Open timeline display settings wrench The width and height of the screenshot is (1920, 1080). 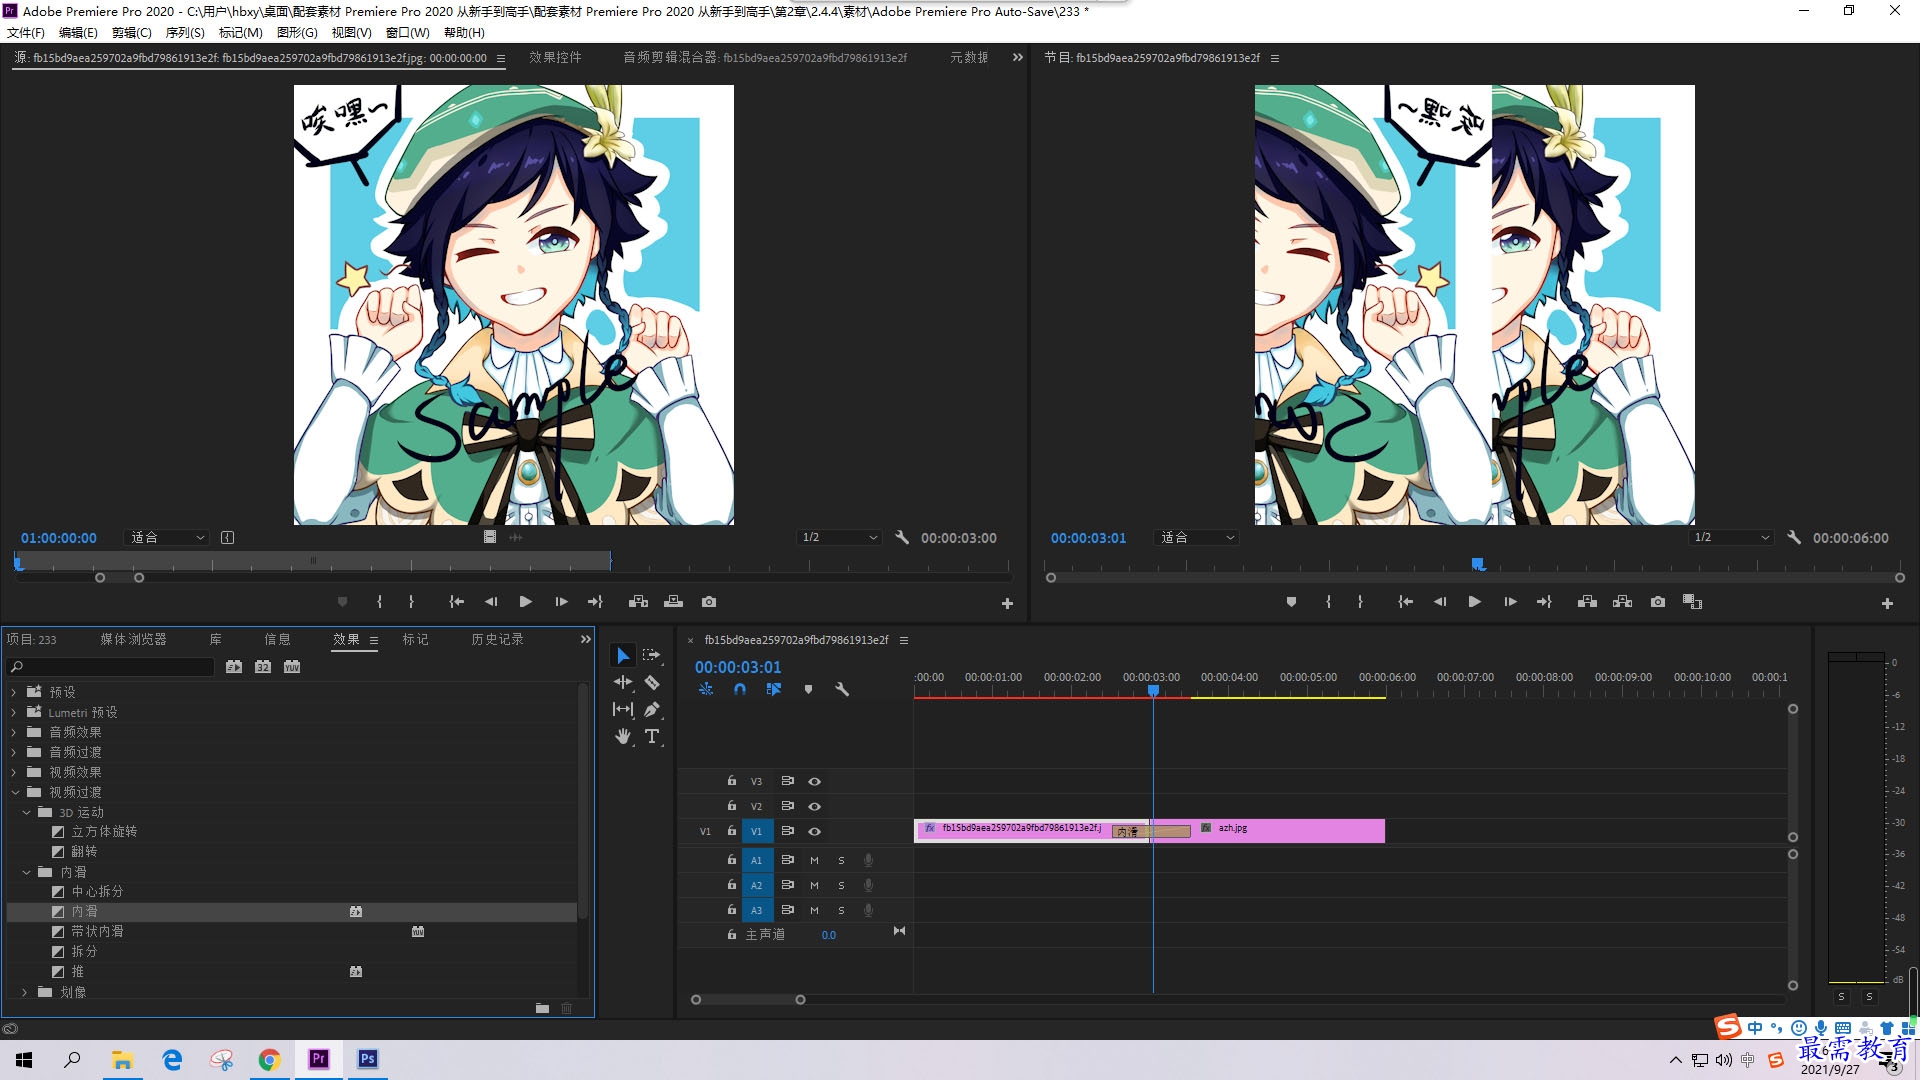pyautogui.click(x=842, y=689)
